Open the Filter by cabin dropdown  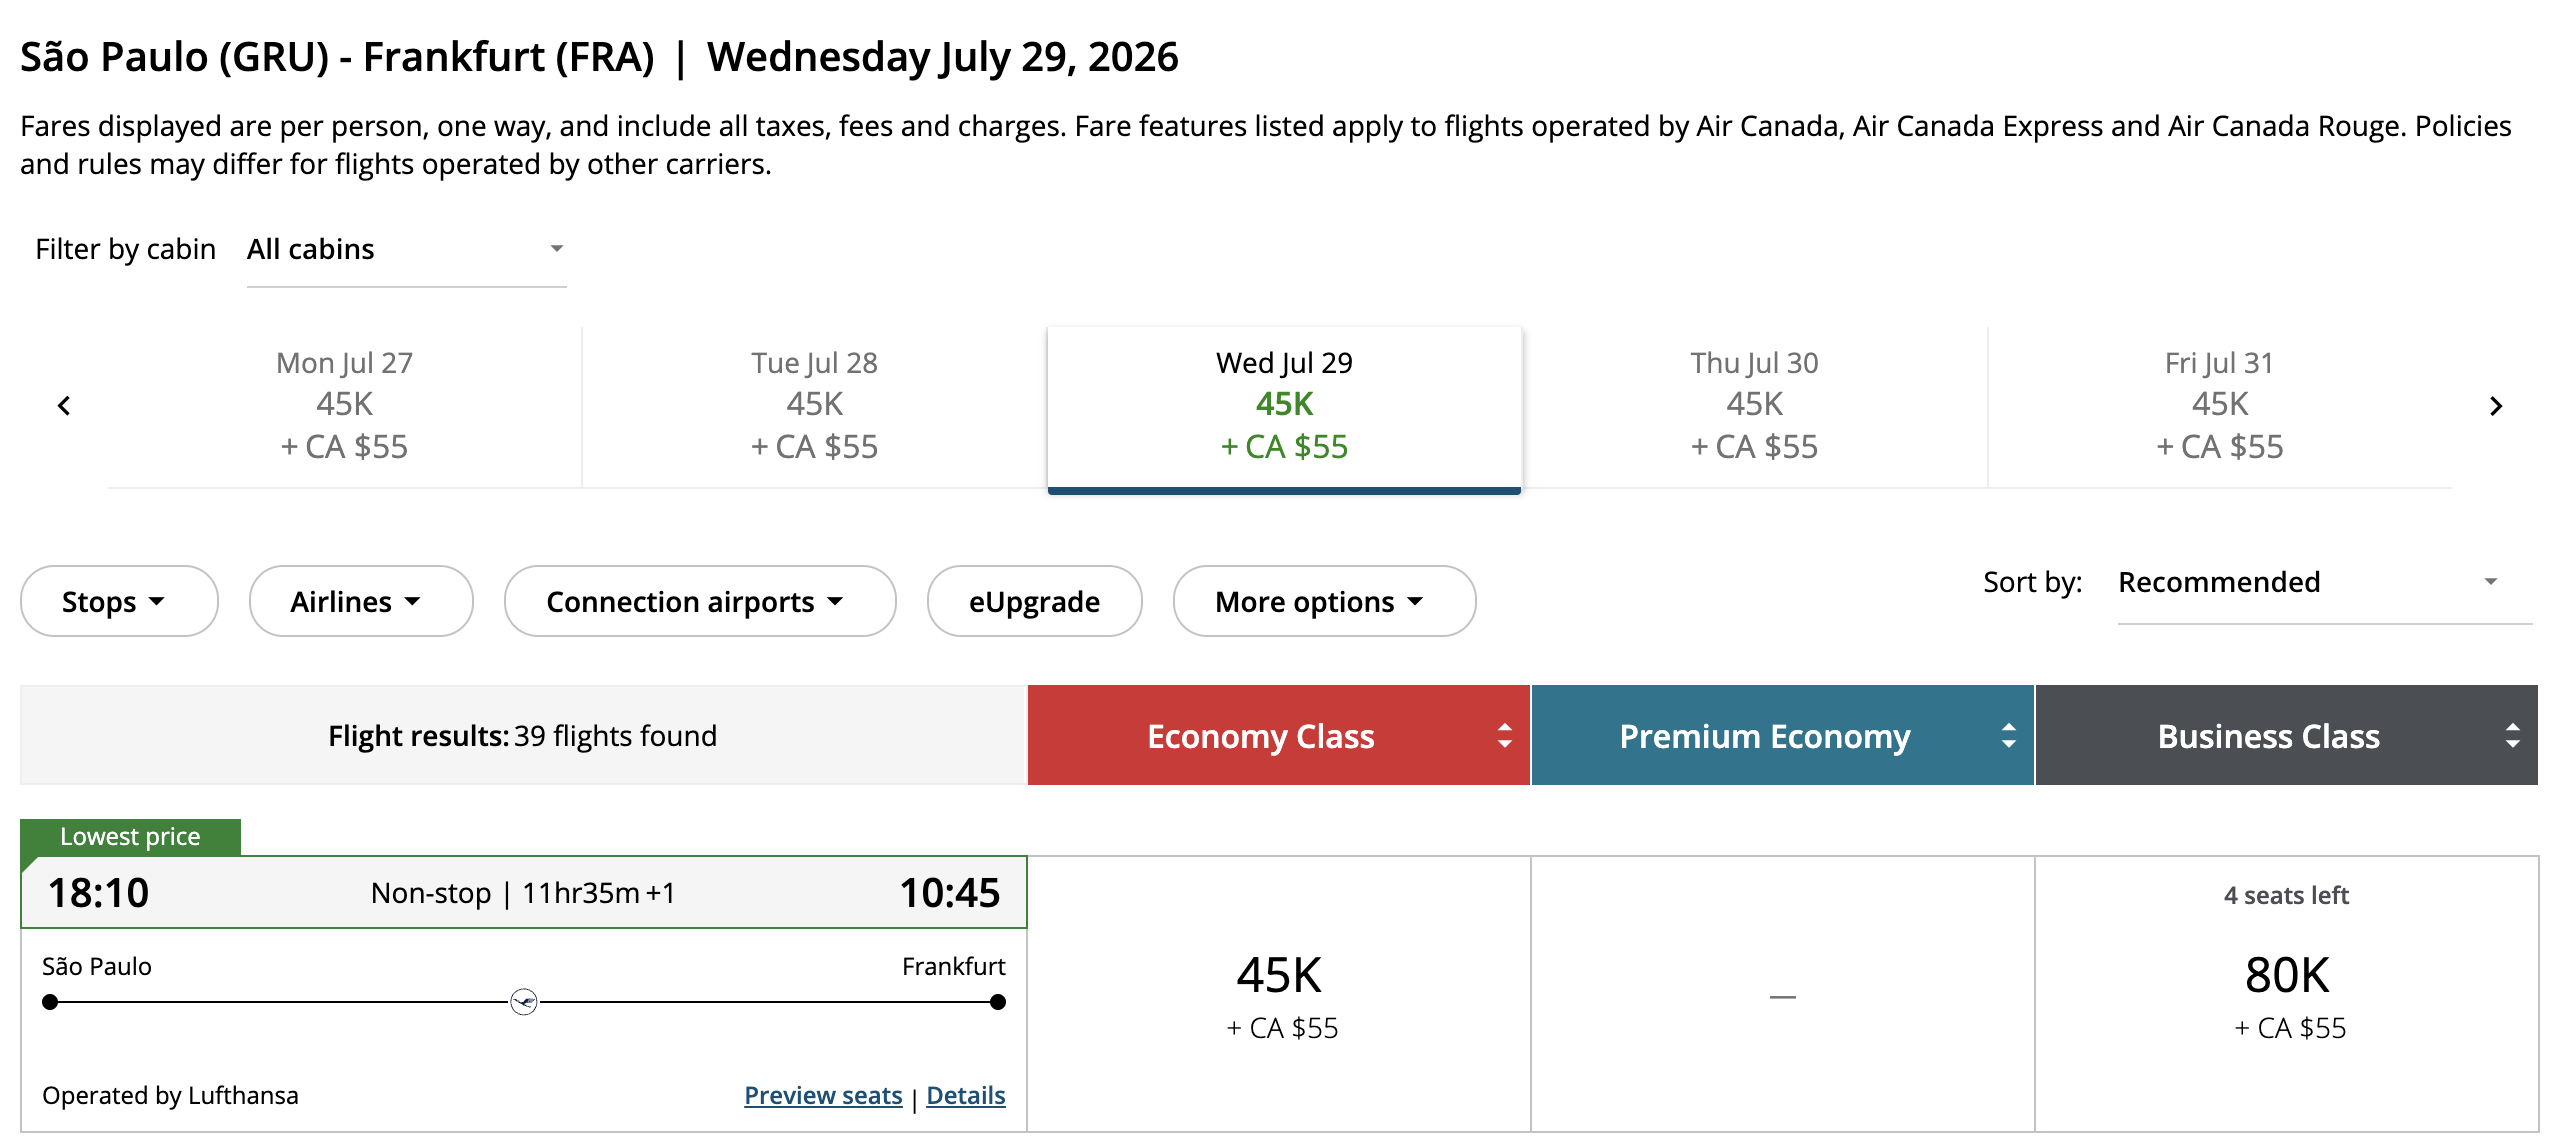(x=406, y=250)
